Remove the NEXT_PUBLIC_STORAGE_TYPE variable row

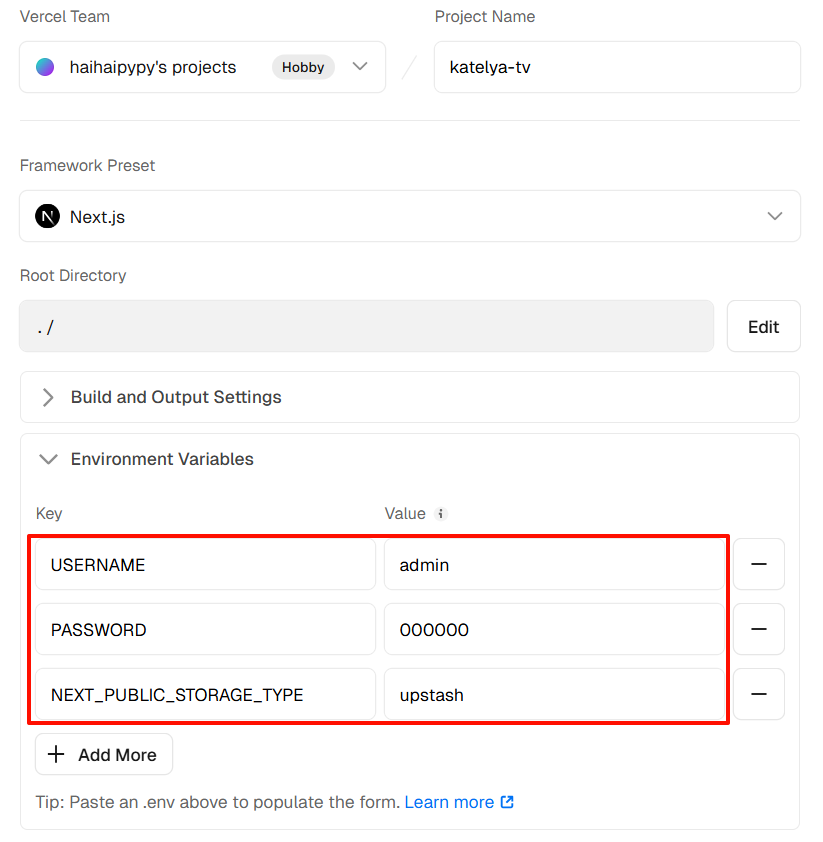click(758, 695)
